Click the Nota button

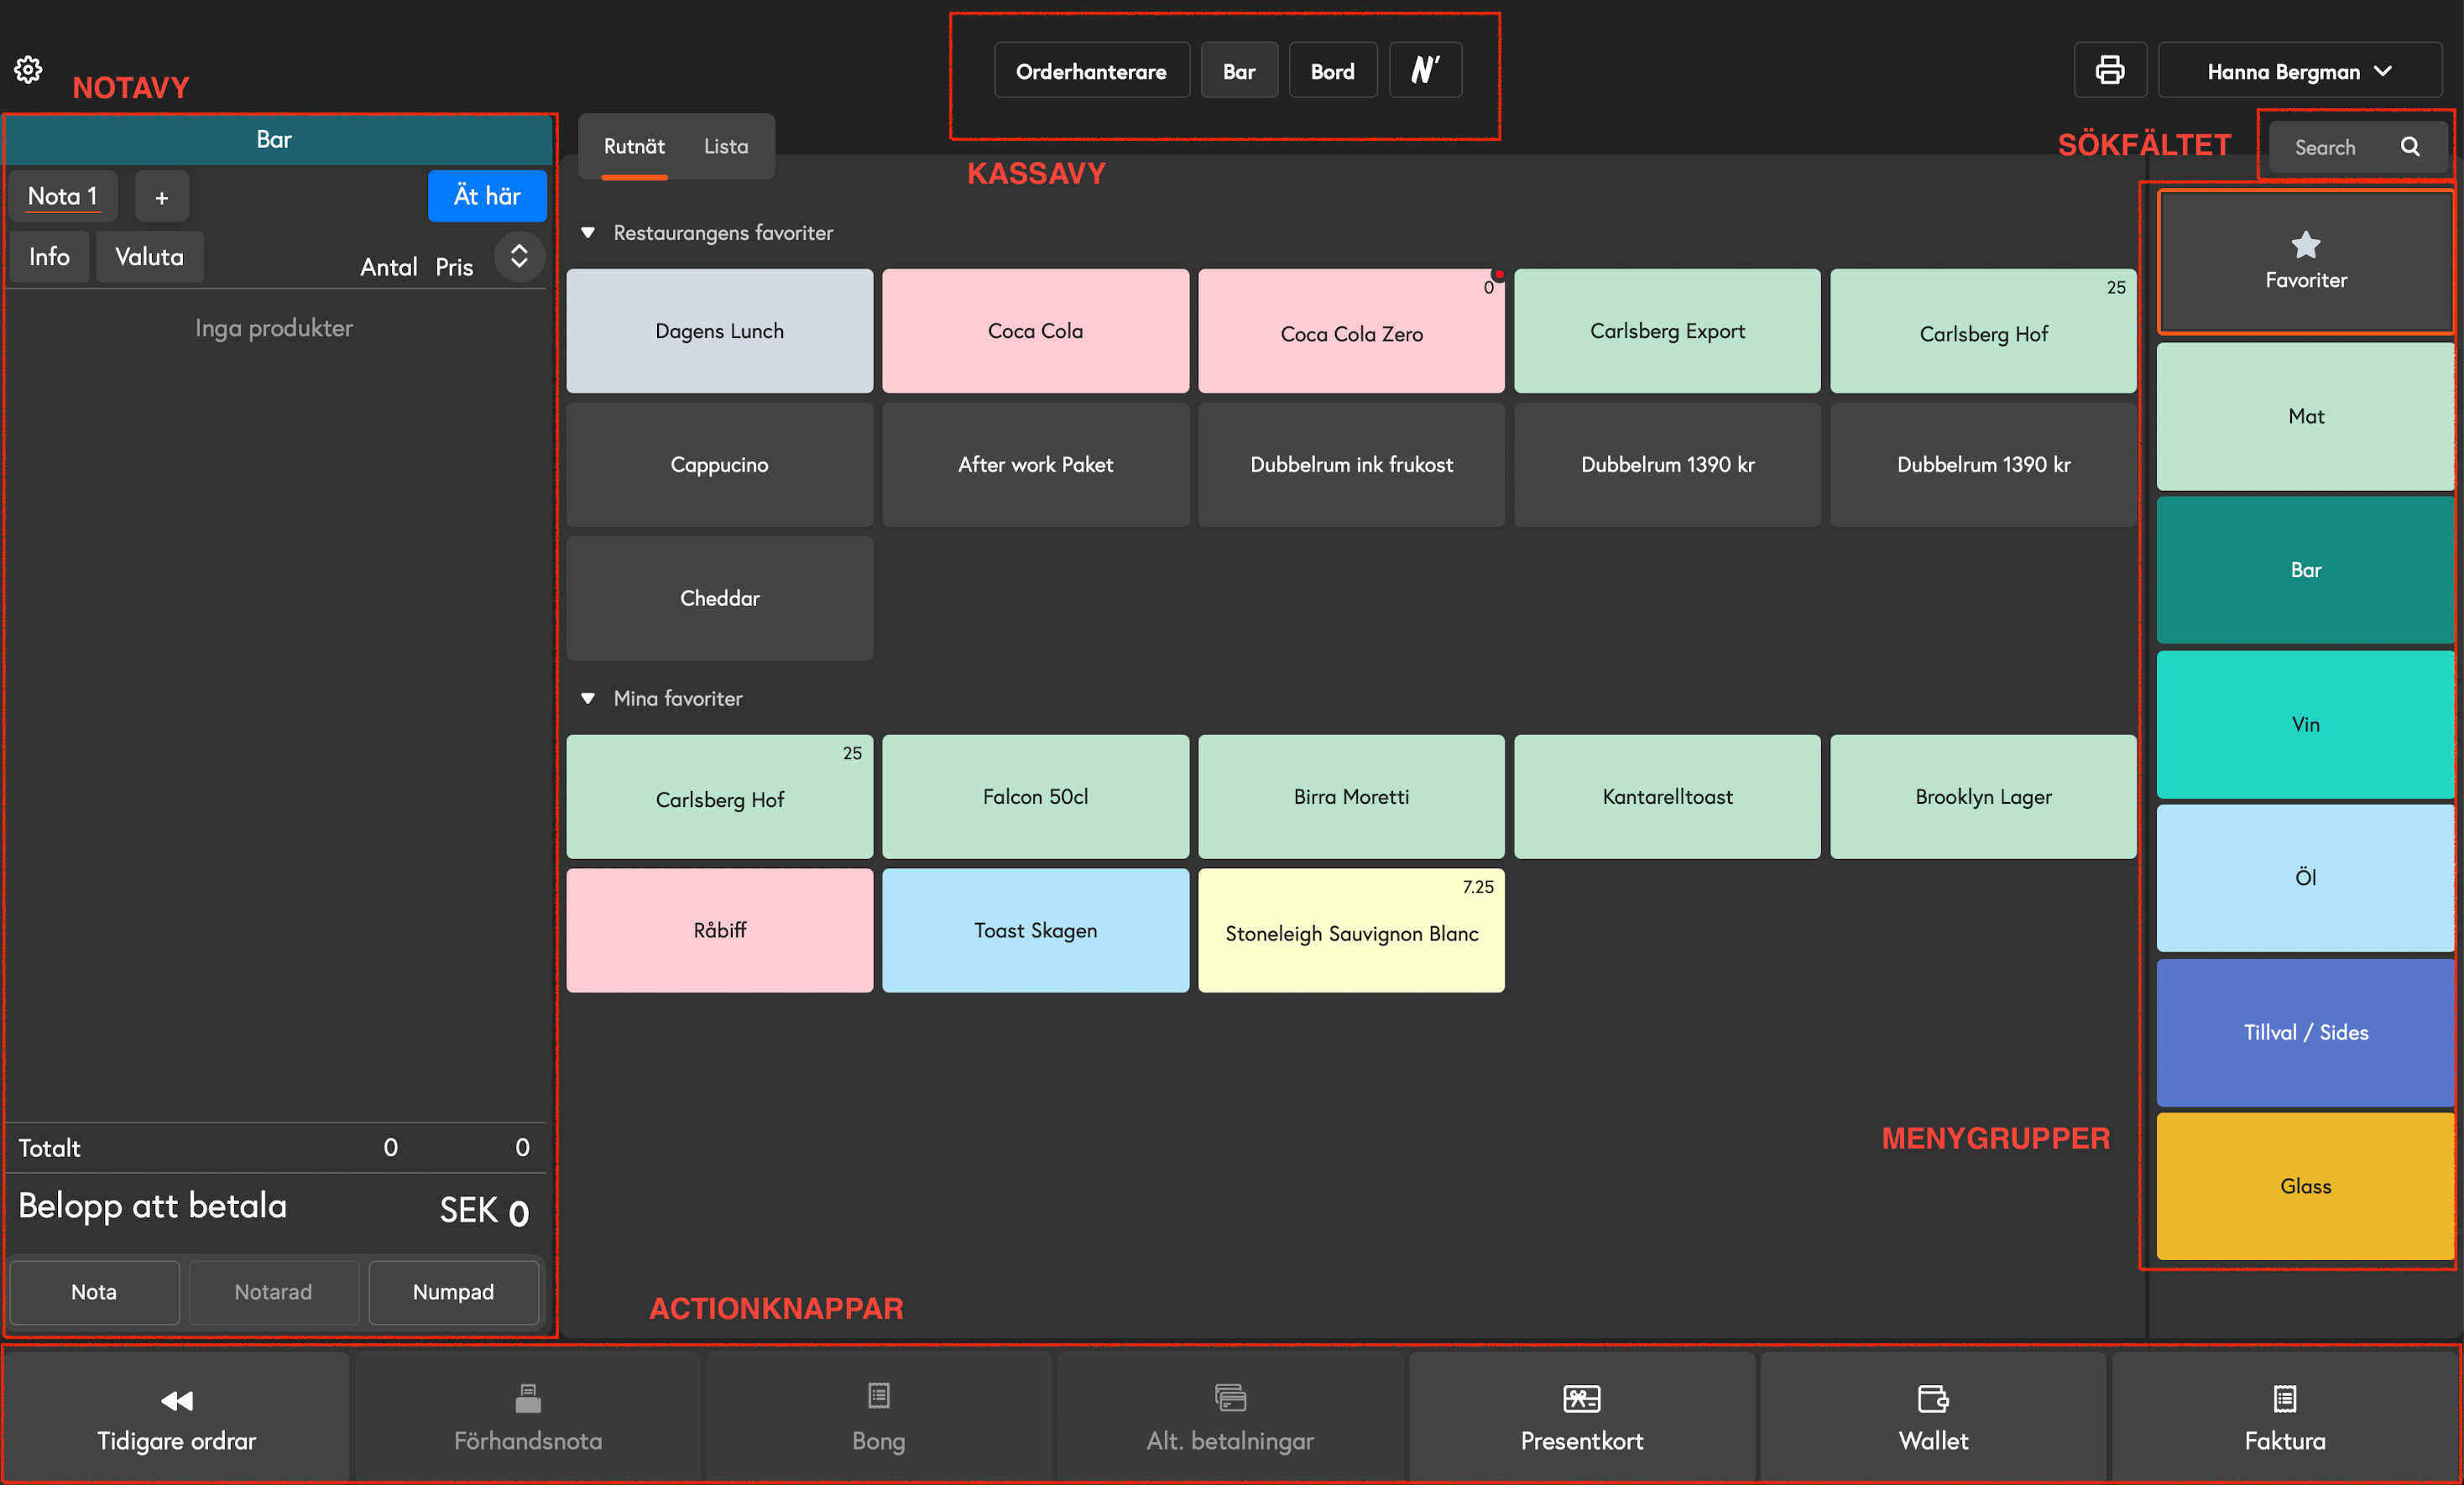[94, 1292]
